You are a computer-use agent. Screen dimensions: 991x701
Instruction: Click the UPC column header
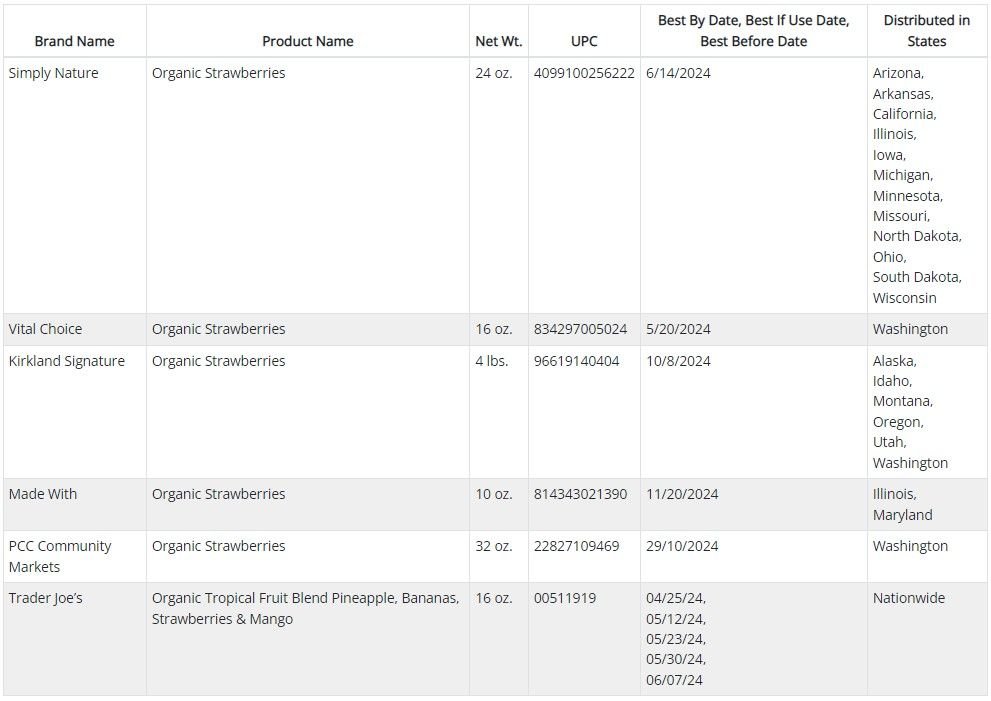(584, 41)
